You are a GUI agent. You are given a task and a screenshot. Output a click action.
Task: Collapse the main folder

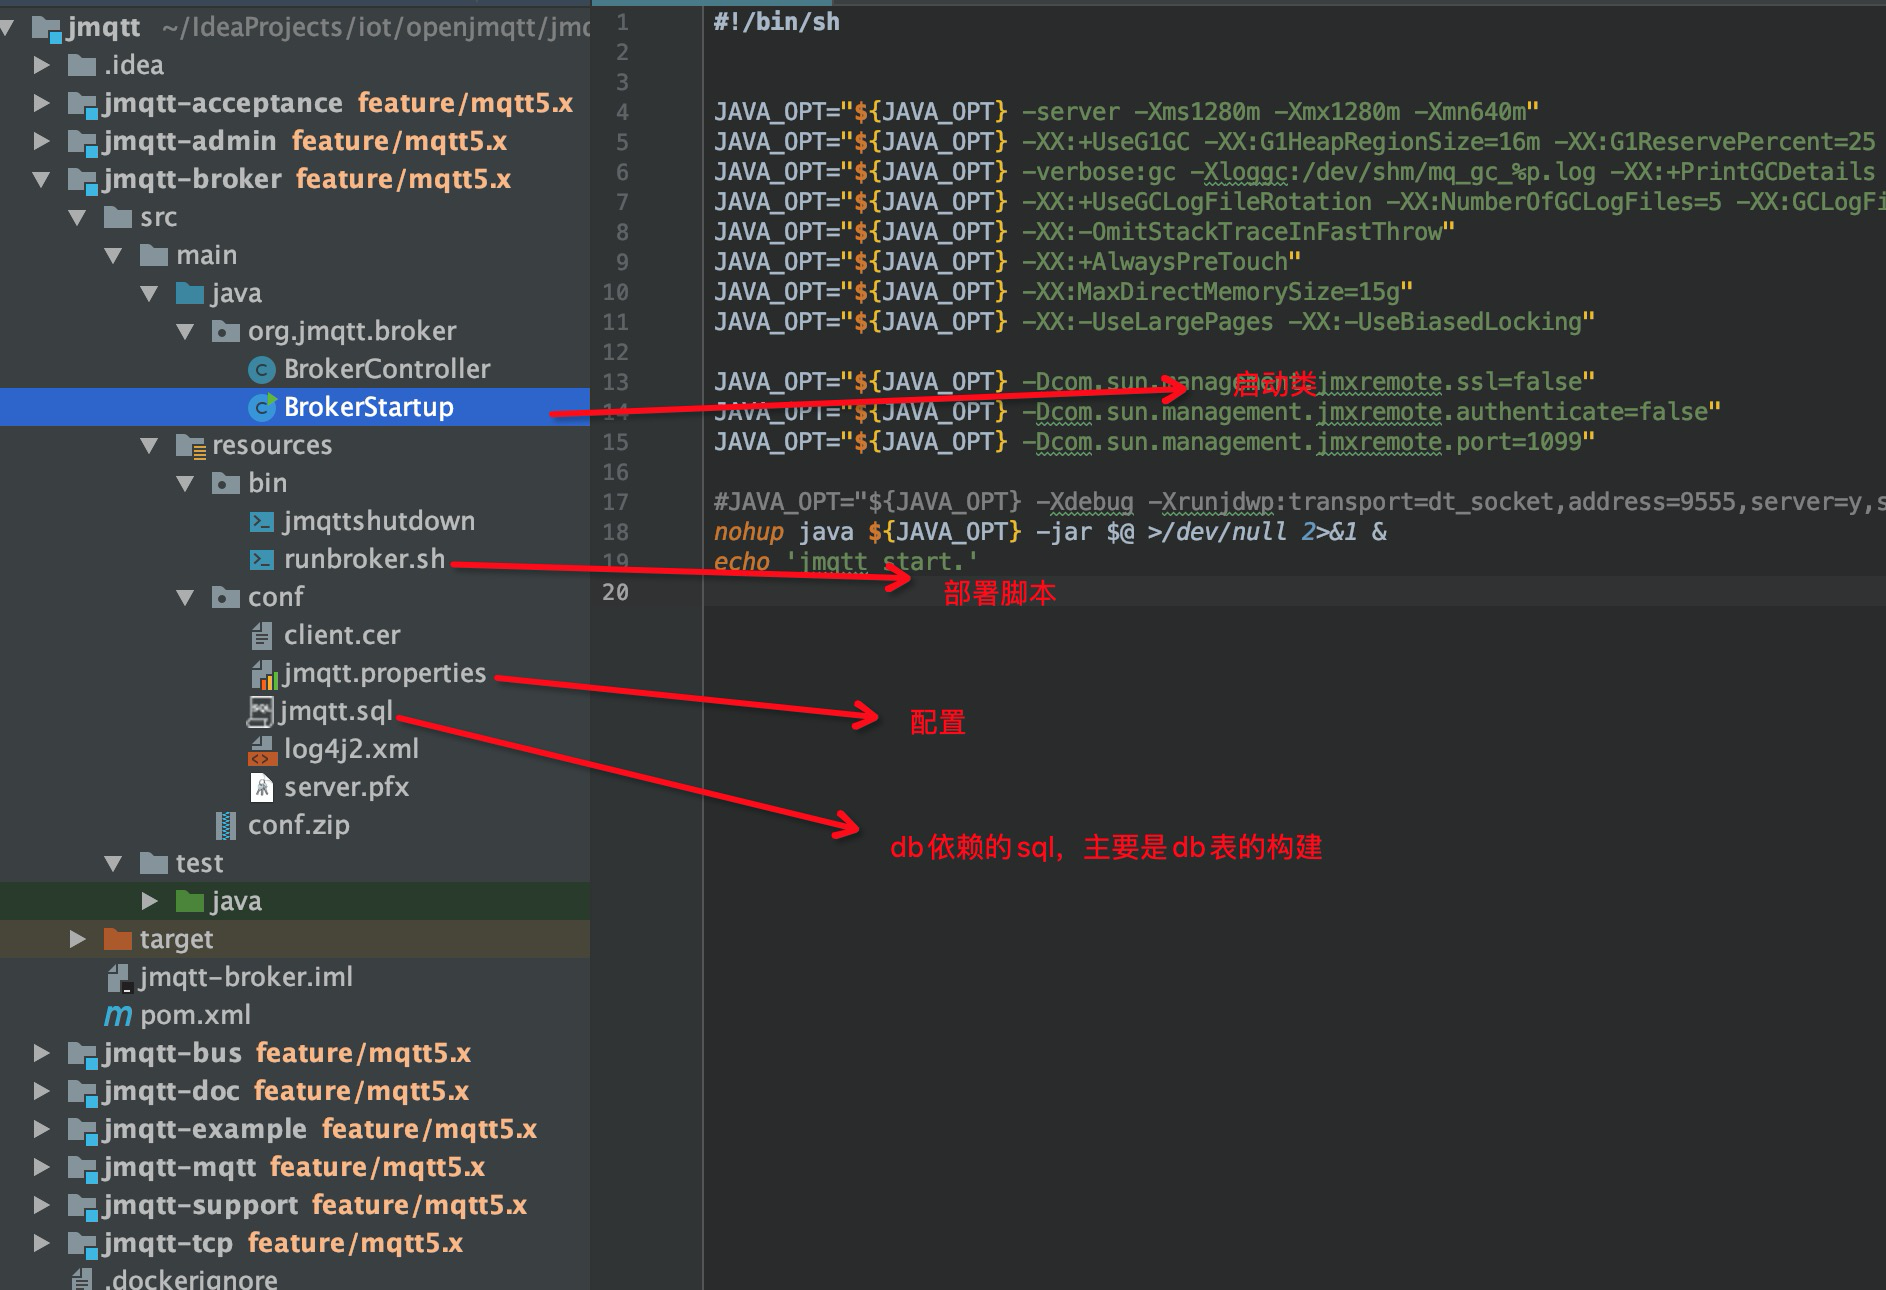point(113,256)
